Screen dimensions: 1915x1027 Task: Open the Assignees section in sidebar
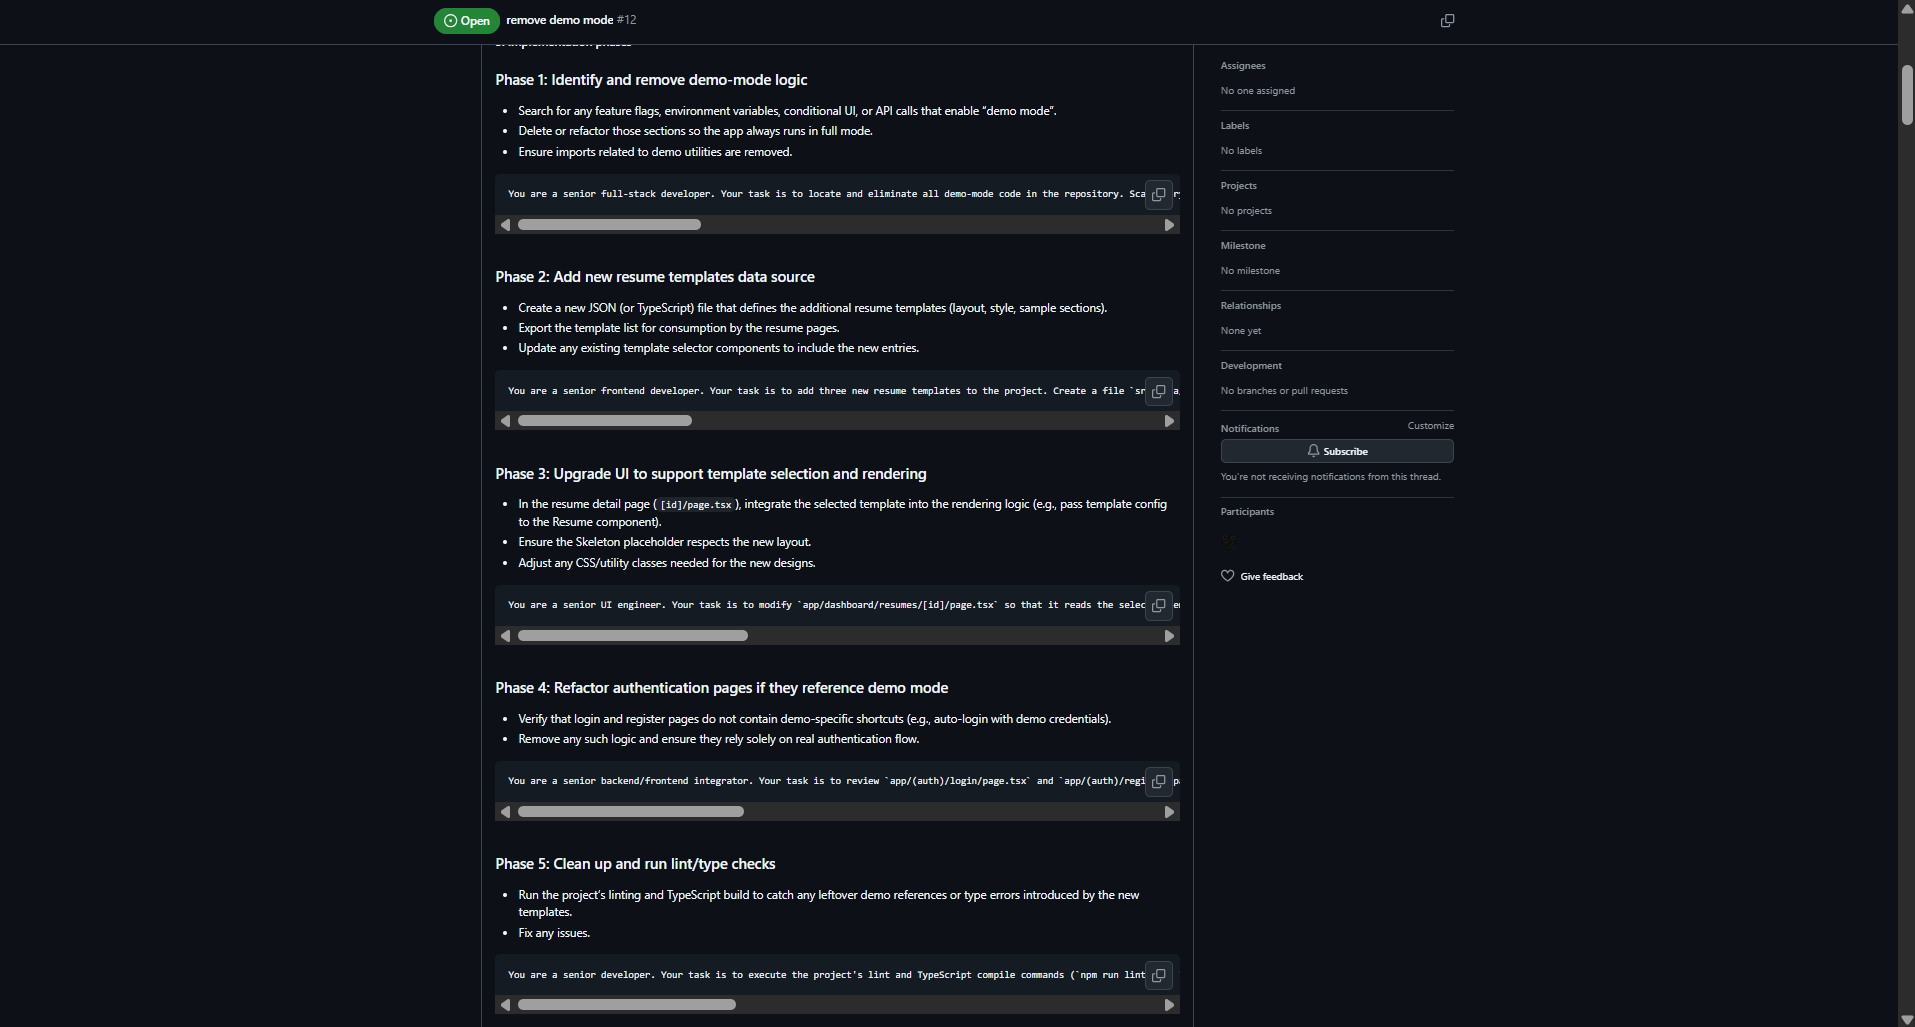[1243, 66]
